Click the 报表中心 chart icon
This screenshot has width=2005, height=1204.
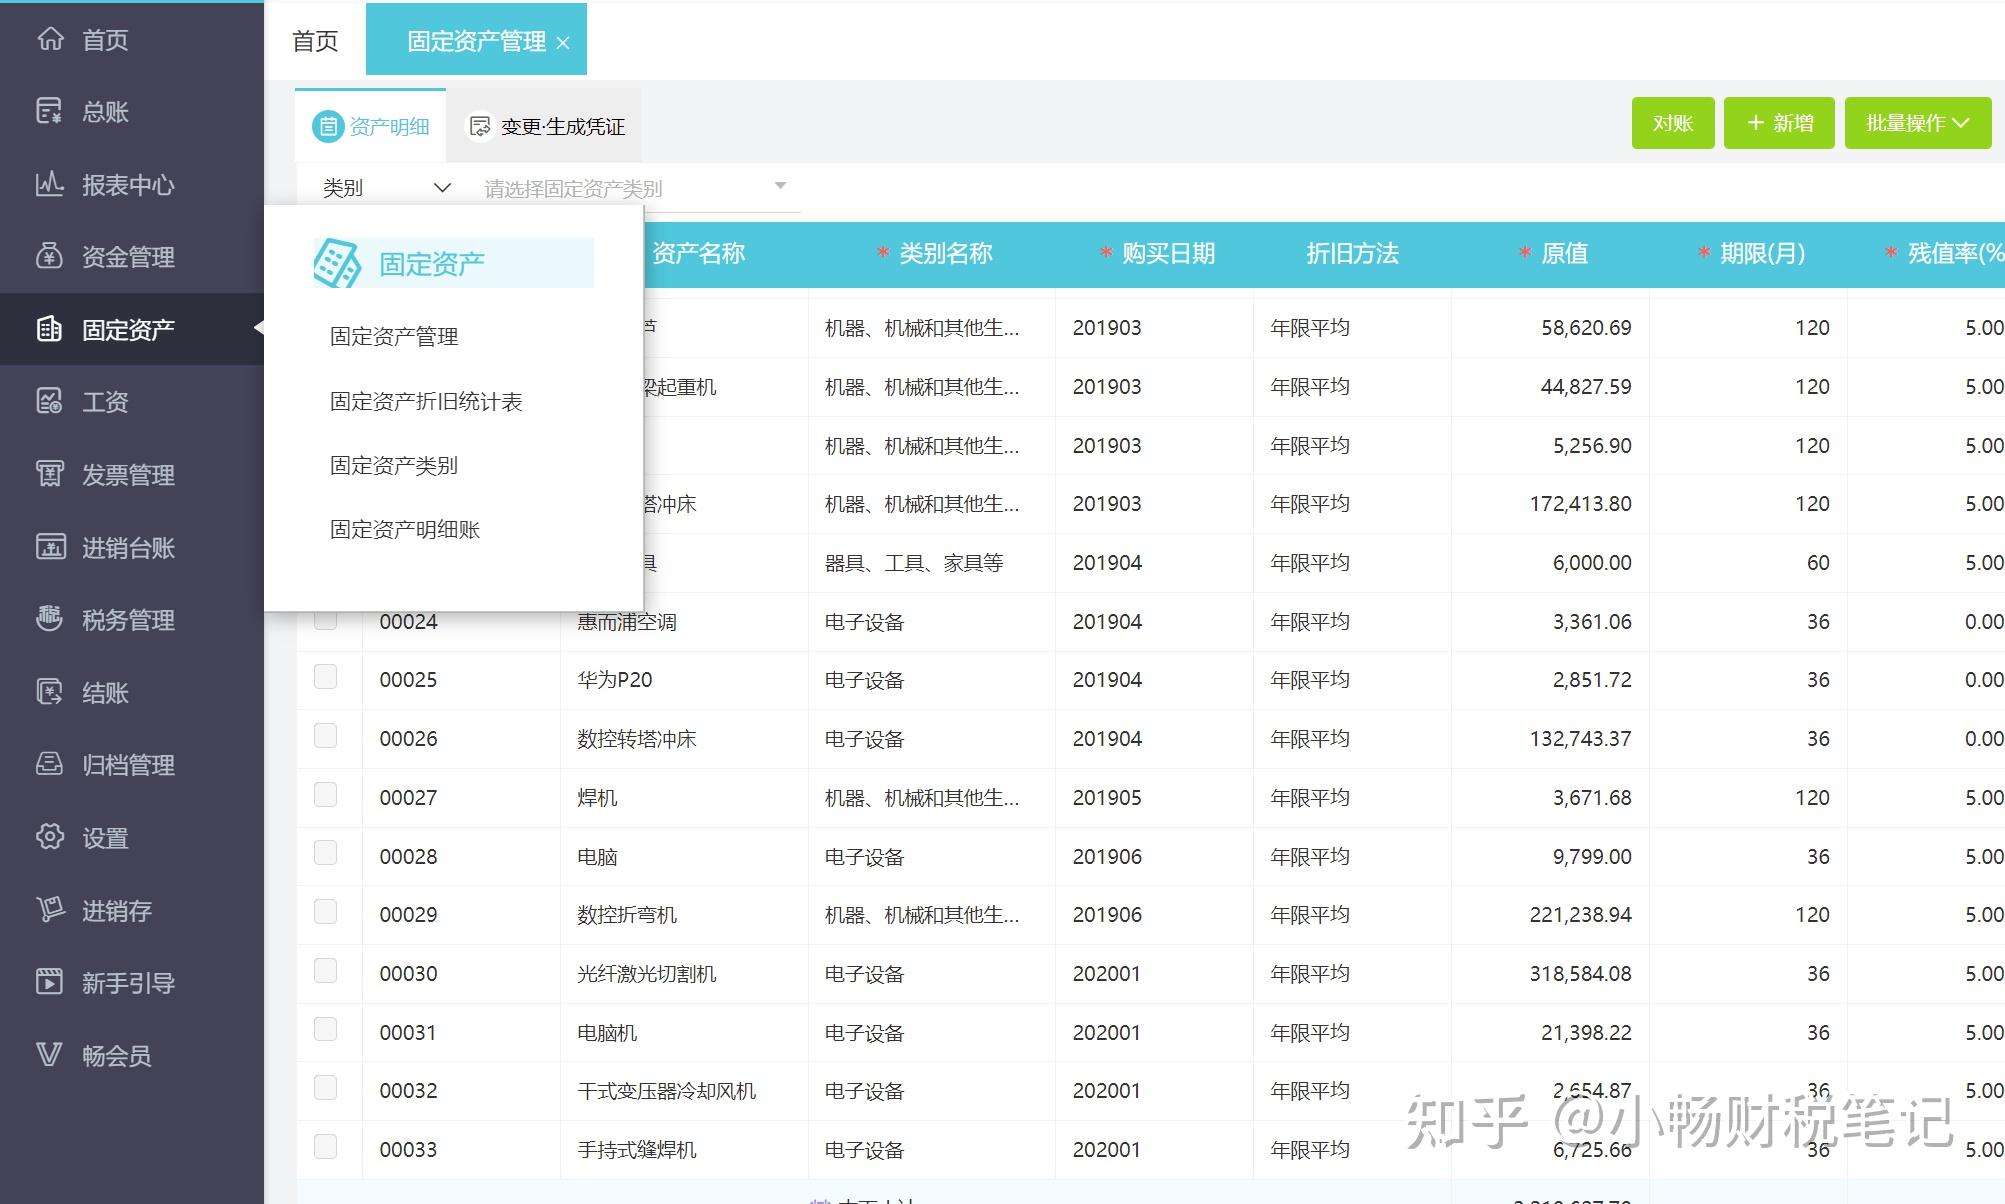click(50, 184)
